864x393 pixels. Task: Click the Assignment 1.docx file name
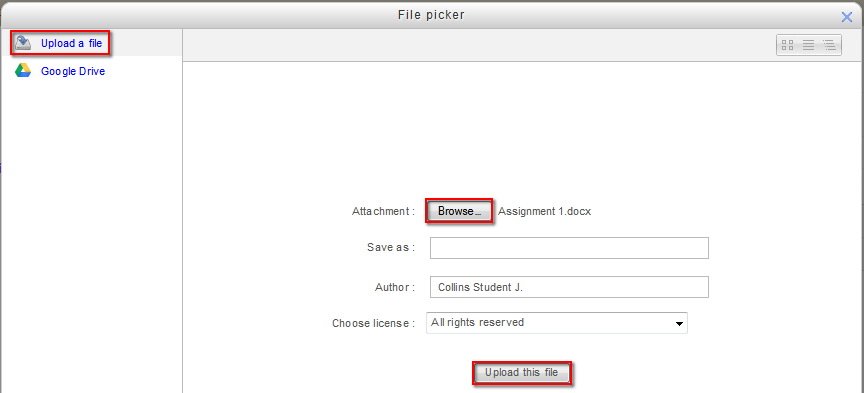544,211
